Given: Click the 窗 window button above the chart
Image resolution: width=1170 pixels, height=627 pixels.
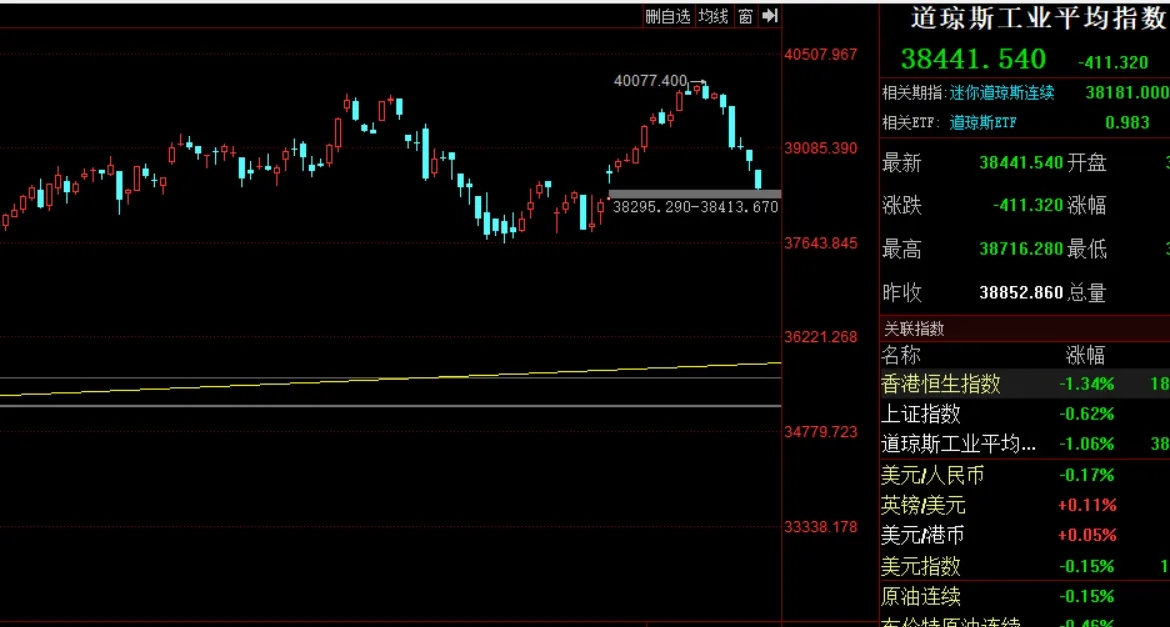Looking at the screenshot, I should (745, 16).
